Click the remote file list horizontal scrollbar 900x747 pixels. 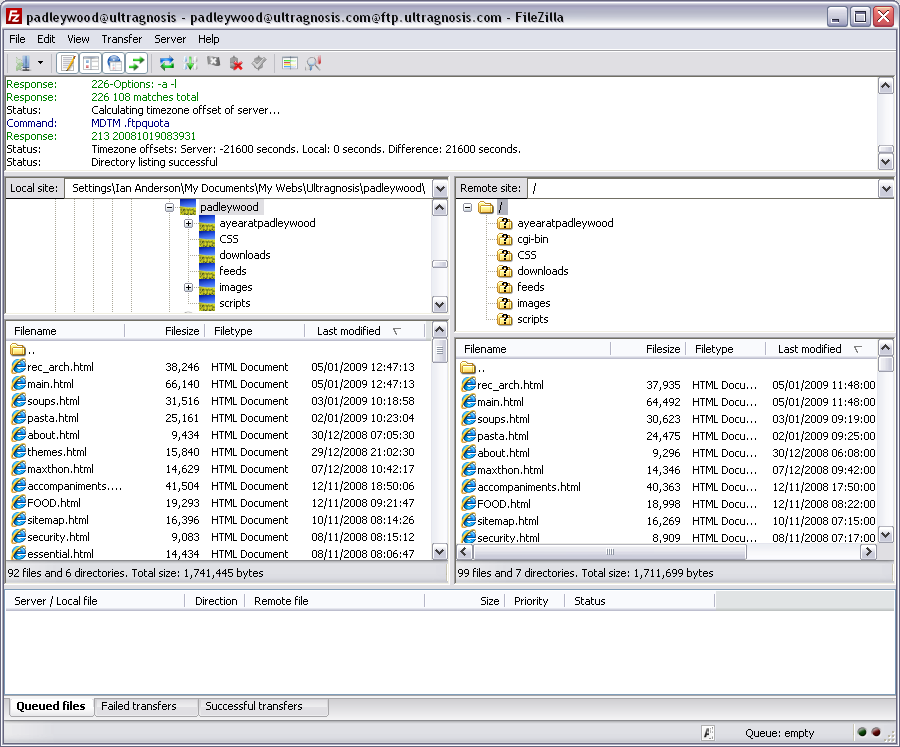pos(610,552)
